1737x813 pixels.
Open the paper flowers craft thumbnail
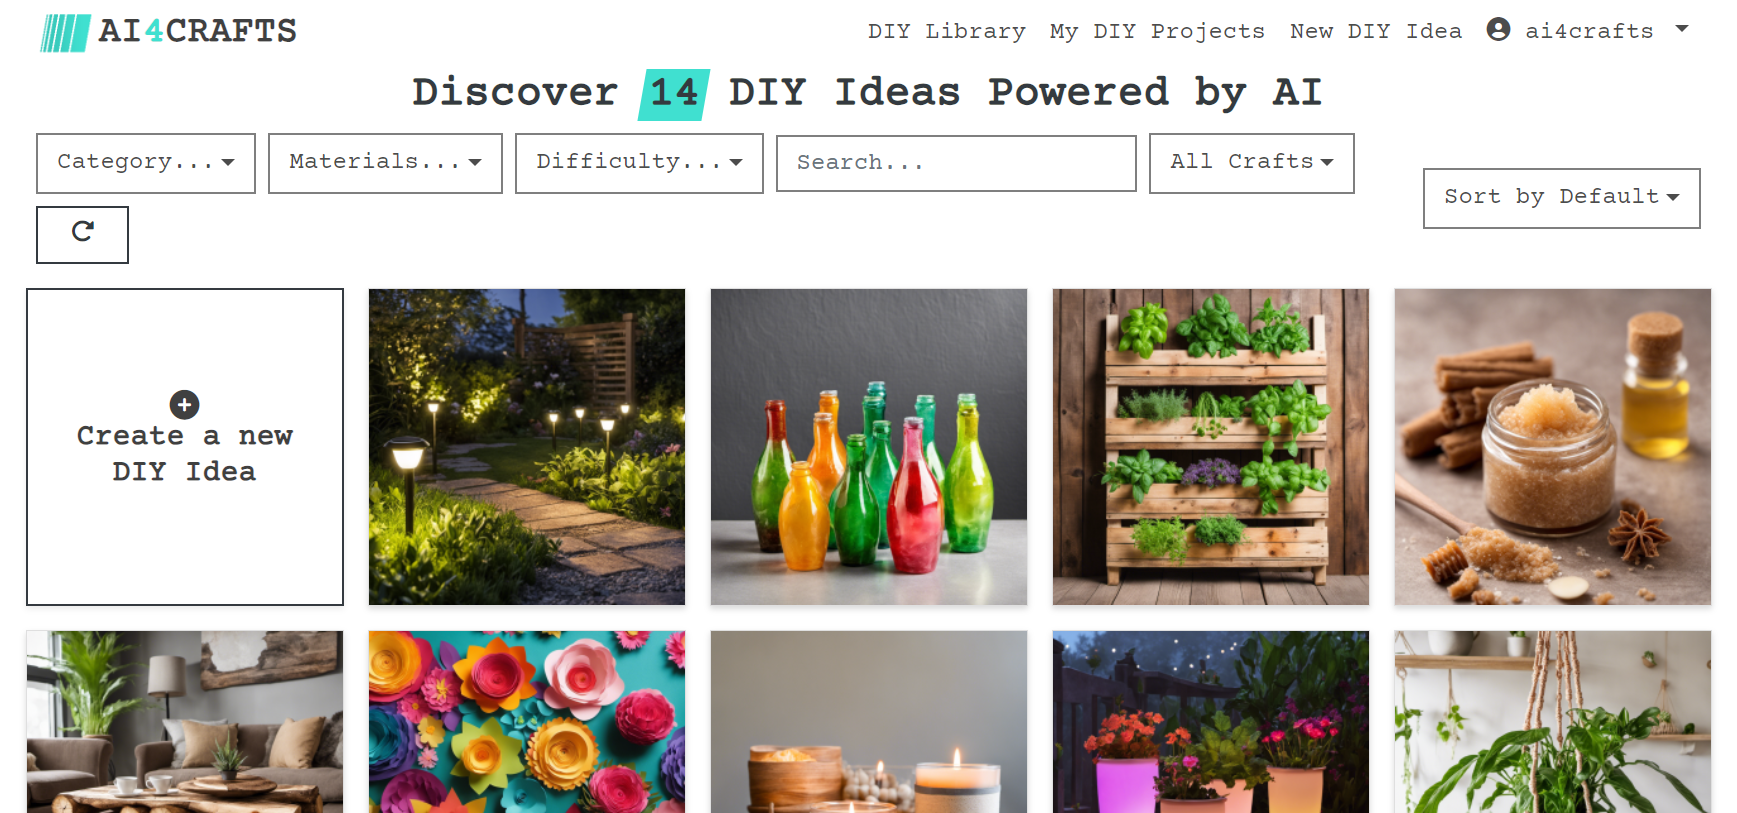coord(527,722)
